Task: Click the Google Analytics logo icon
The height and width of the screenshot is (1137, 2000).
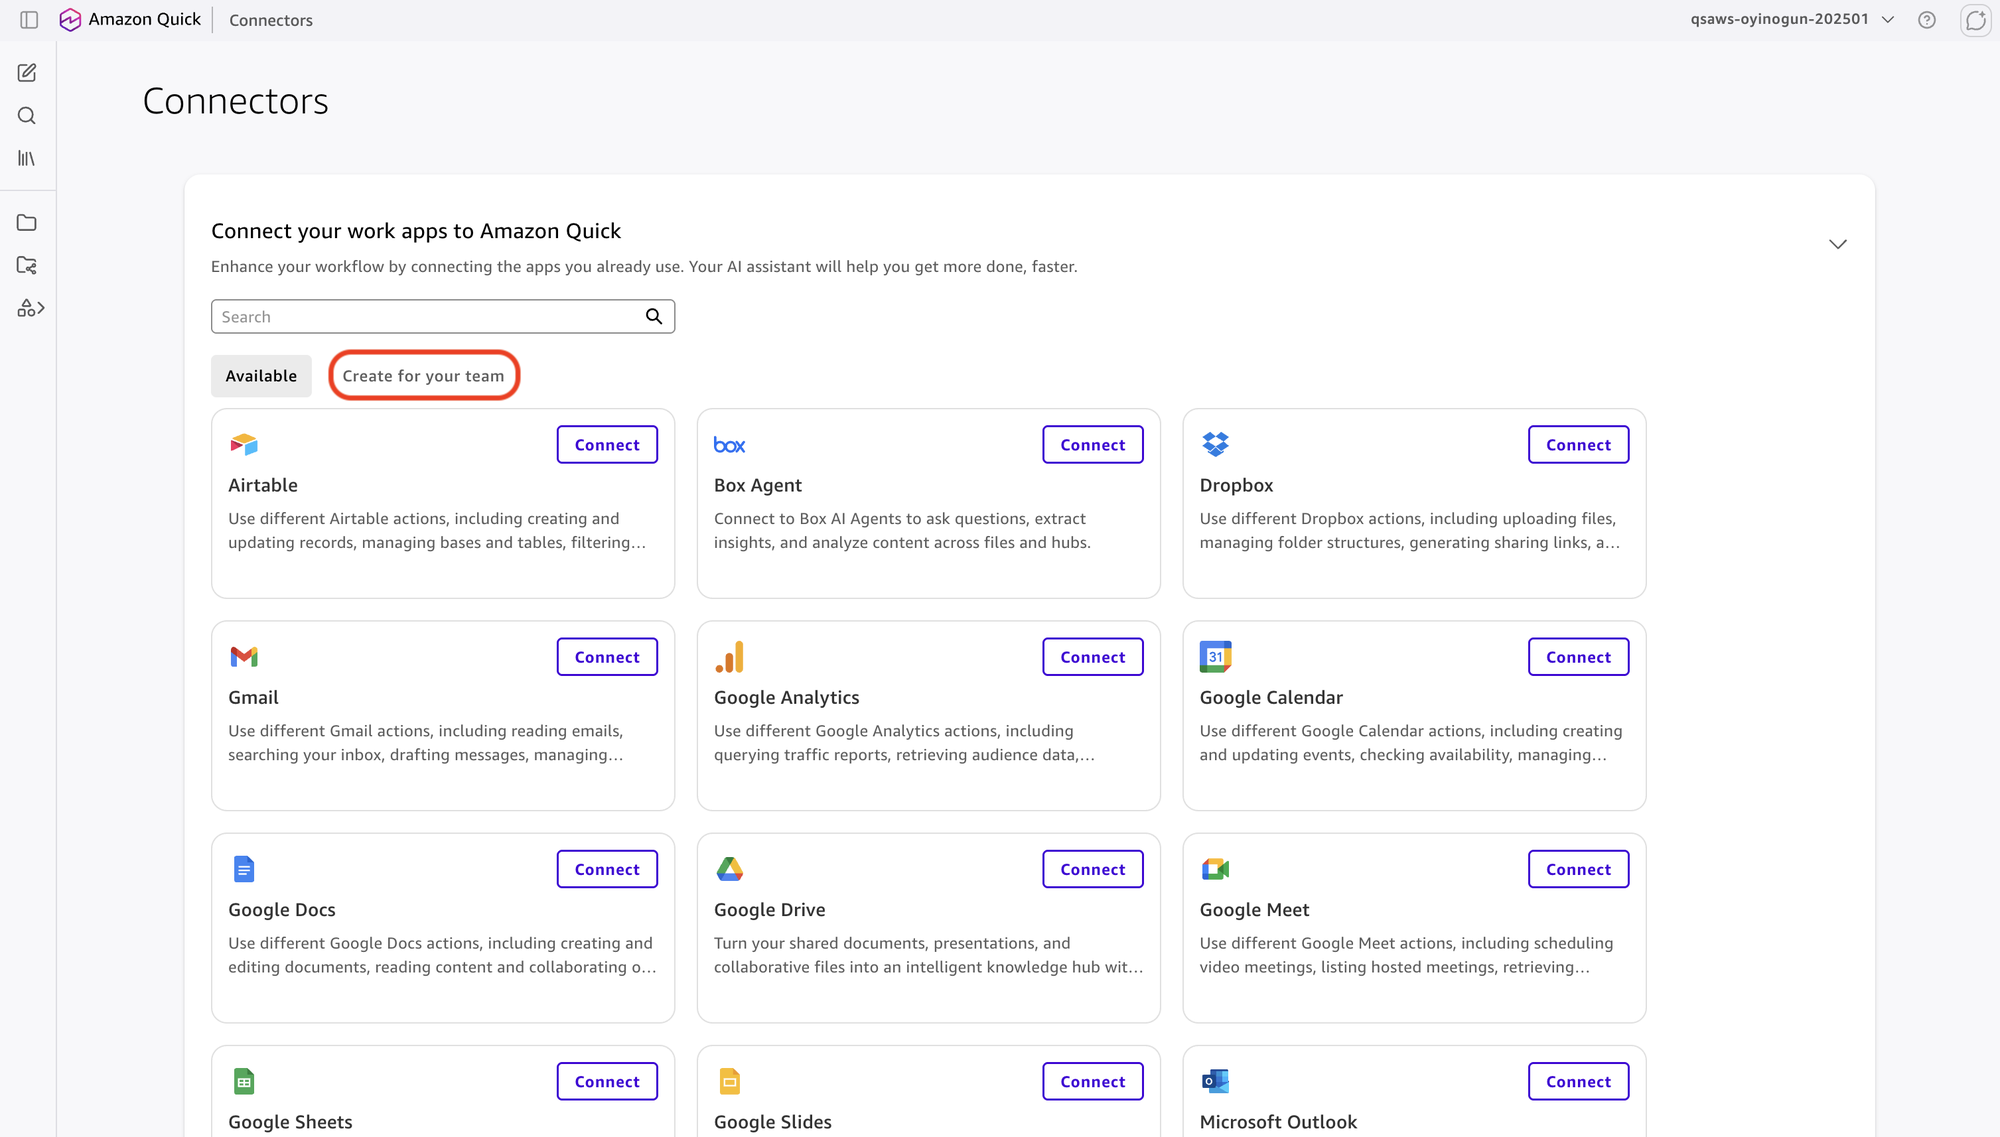Action: point(730,657)
